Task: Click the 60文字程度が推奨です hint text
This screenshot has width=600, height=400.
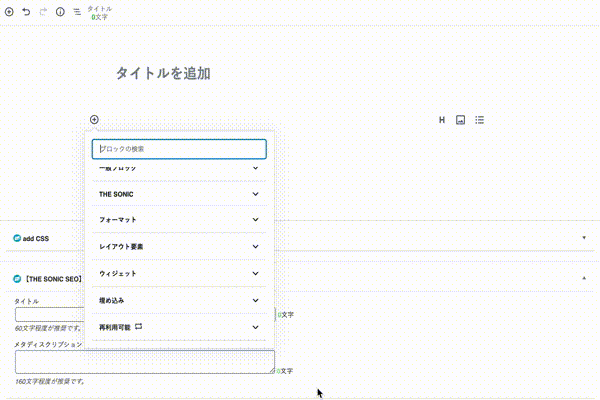Action: pyautogui.click(x=48, y=328)
